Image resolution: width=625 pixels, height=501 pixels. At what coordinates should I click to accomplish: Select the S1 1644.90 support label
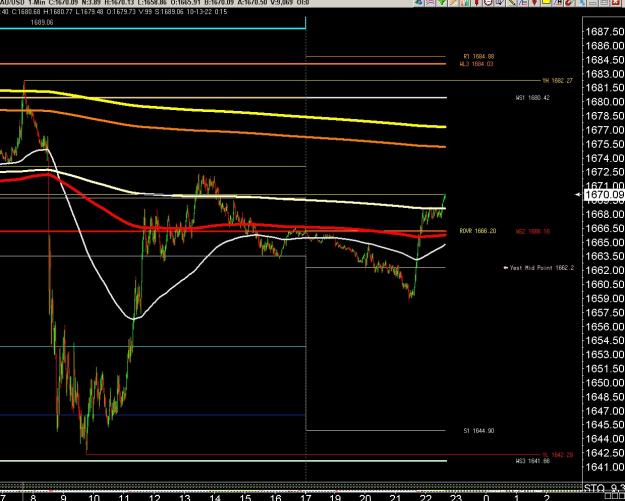tap(479, 431)
